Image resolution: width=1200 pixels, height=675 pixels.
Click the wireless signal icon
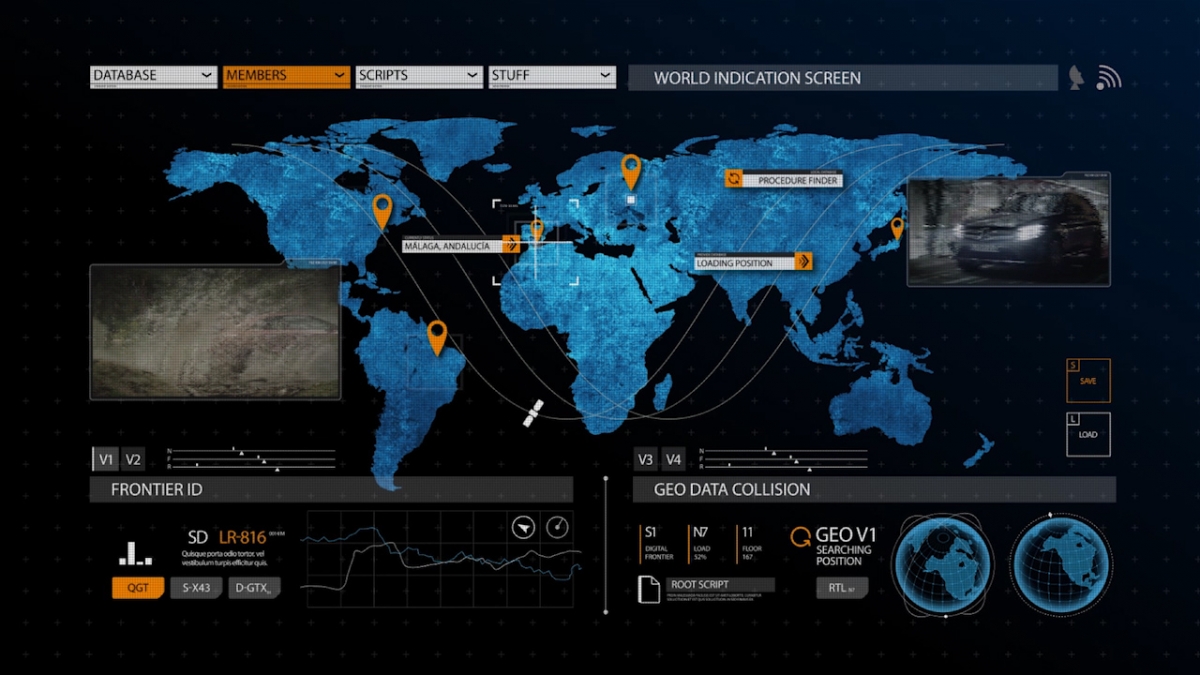coord(1108,78)
